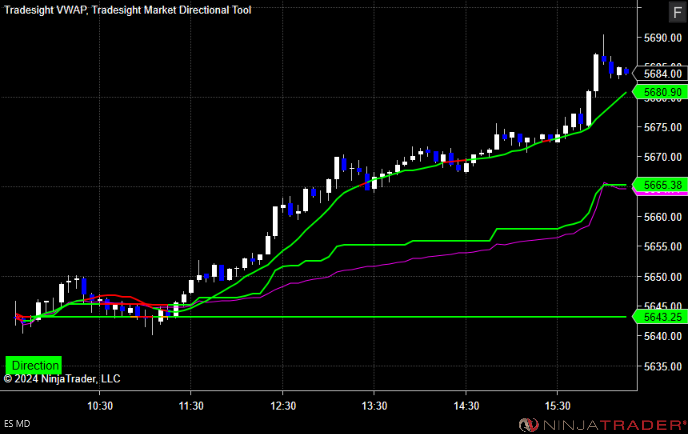Click the green 5665.38 price marker
The width and height of the screenshot is (688, 434).
pos(662,185)
